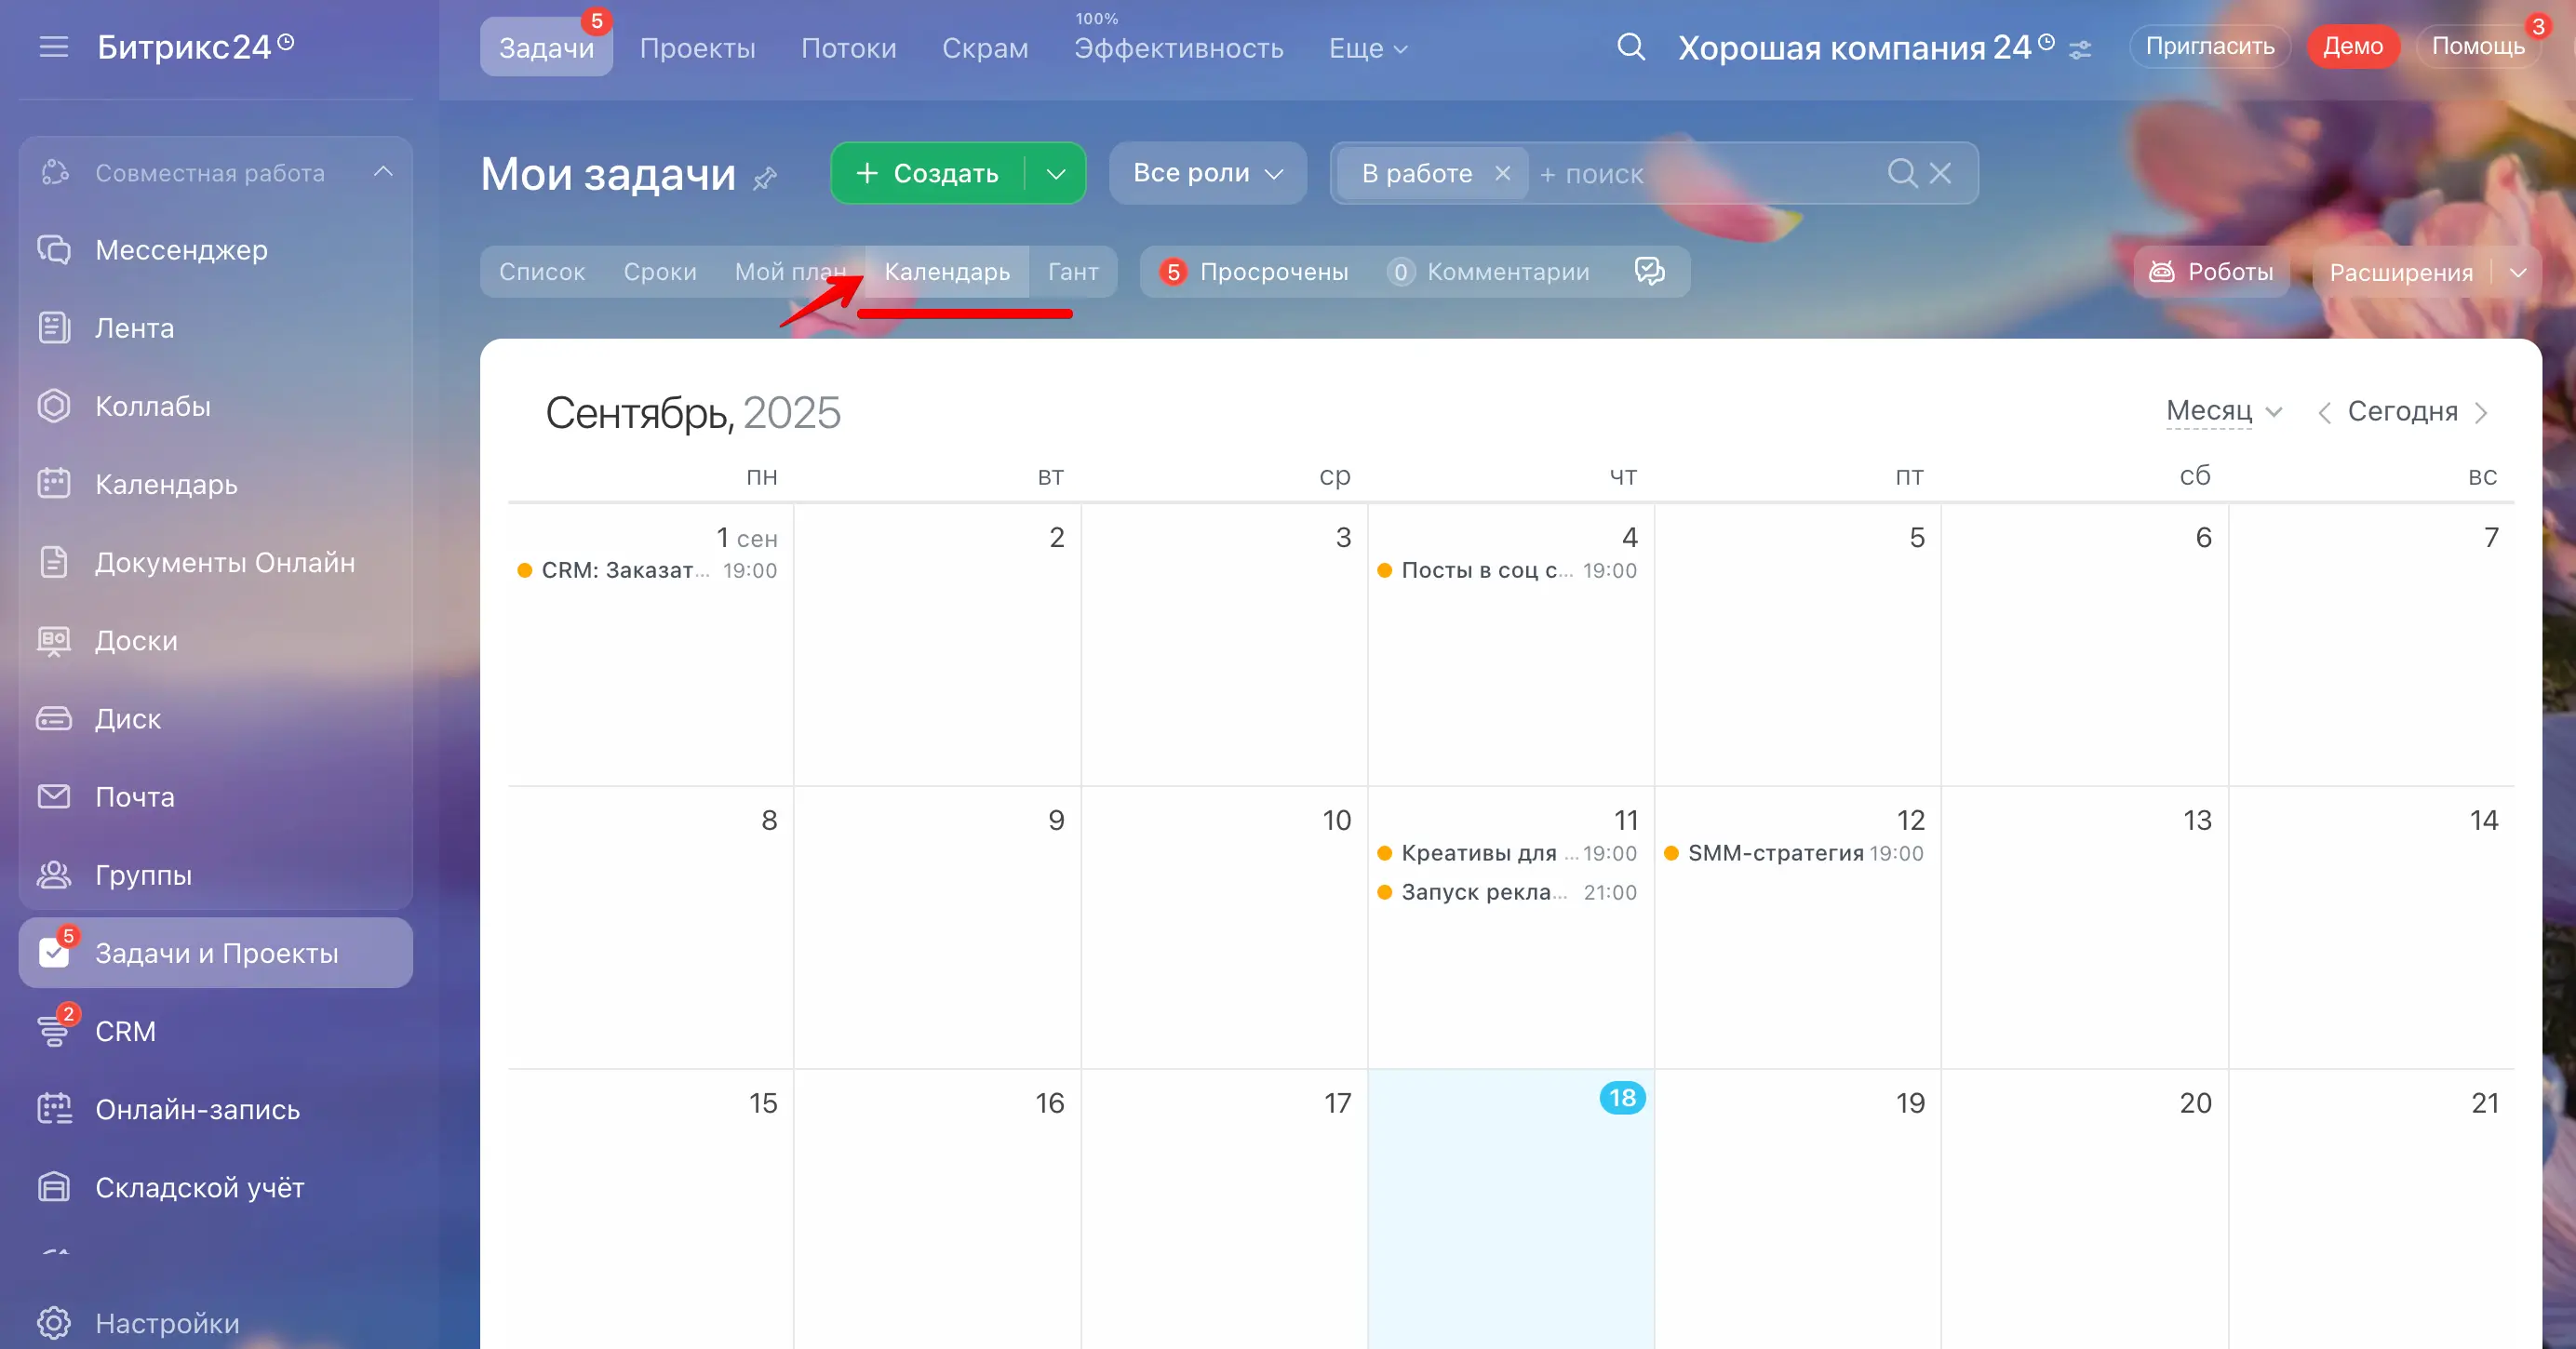Open the comments chat bubble icon
The image size is (2576, 1349).
[1649, 271]
